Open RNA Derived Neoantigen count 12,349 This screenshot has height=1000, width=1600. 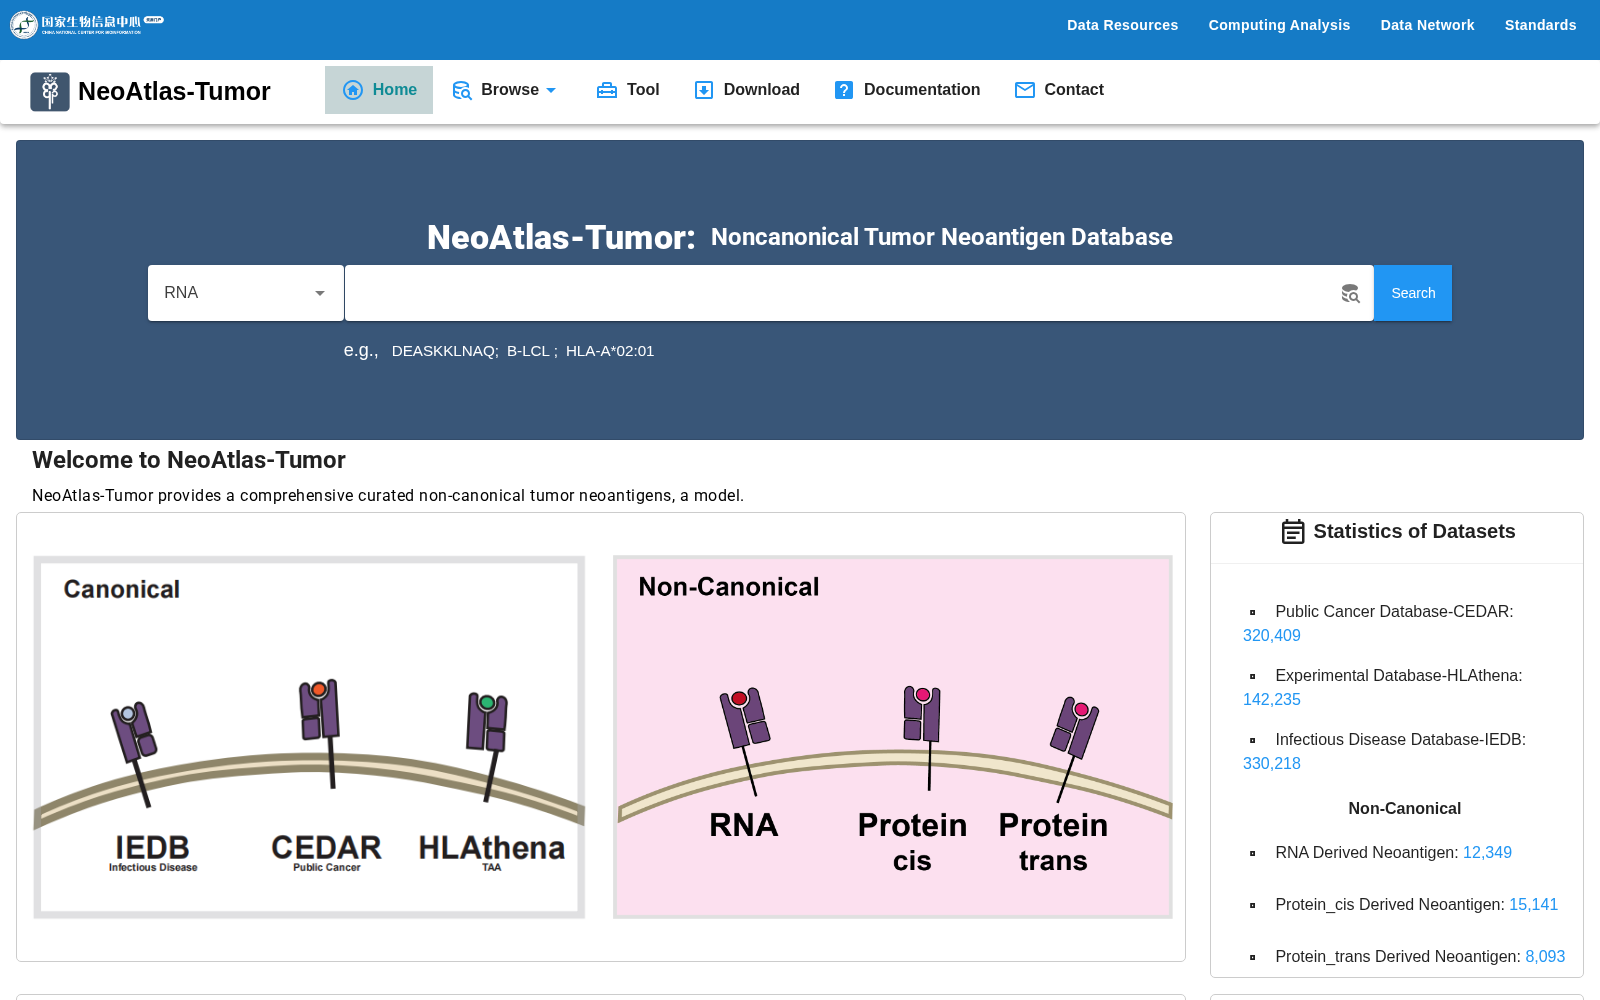[1487, 853]
